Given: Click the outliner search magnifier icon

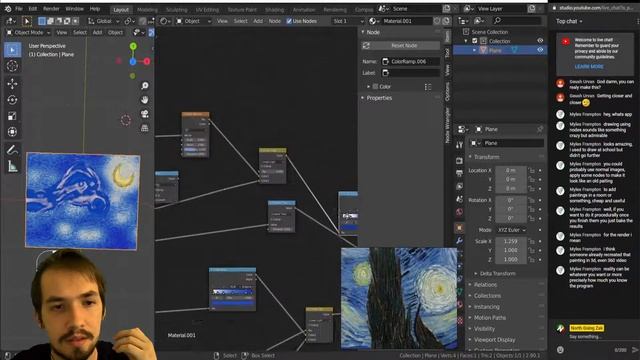Looking at the screenshot, I should [497, 20].
